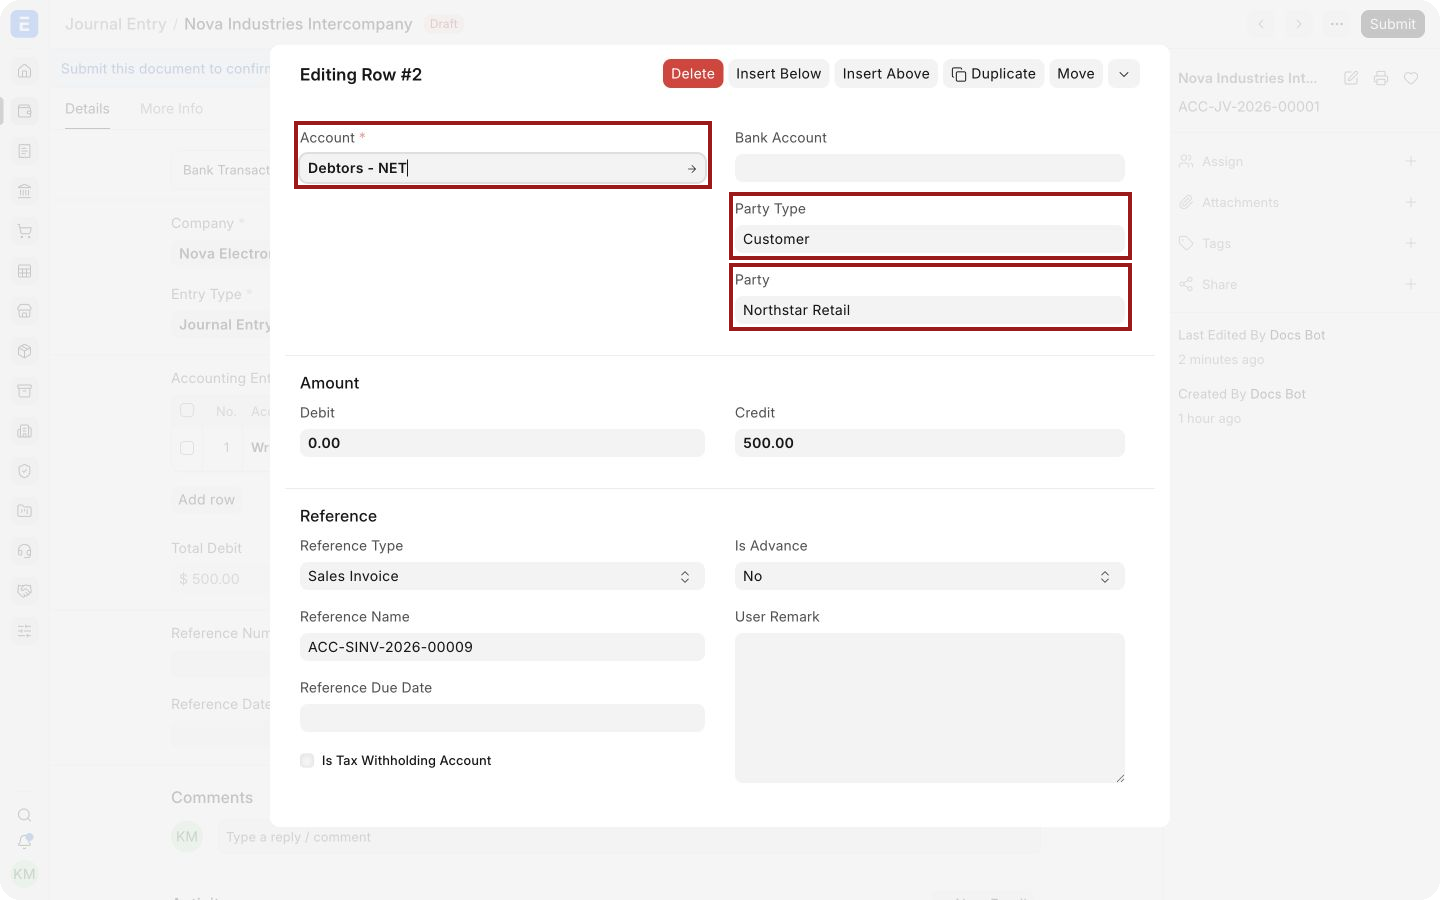Toggle the select-all checkbox in the accounting table header
Screen dimensions: 1440x900
[187, 410]
